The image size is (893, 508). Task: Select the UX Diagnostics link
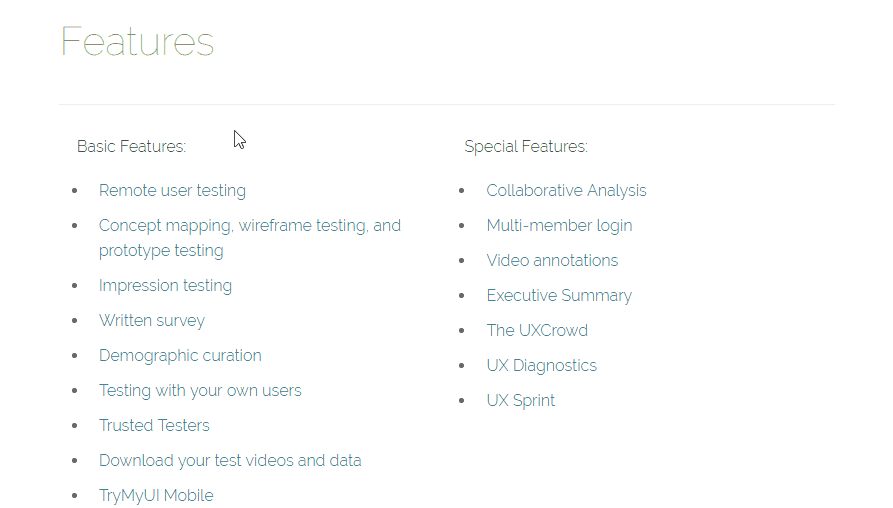pos(542,366)
